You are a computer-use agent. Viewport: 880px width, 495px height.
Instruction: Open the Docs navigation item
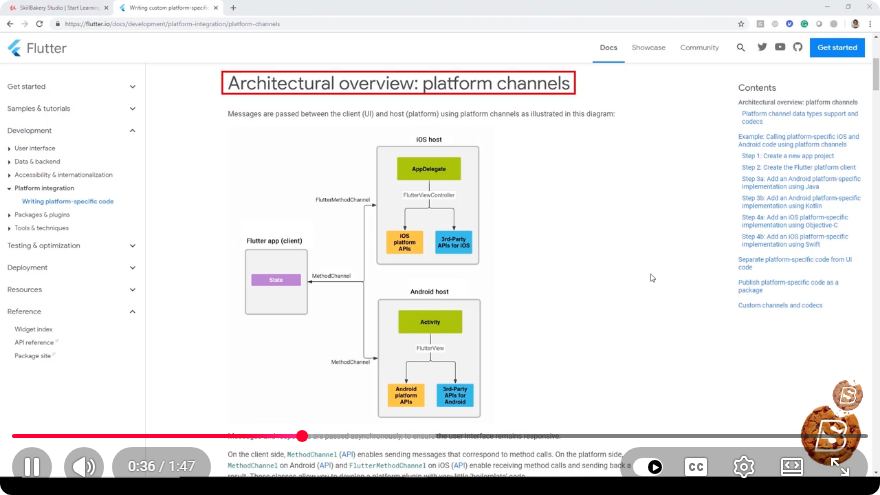point(608,48)
